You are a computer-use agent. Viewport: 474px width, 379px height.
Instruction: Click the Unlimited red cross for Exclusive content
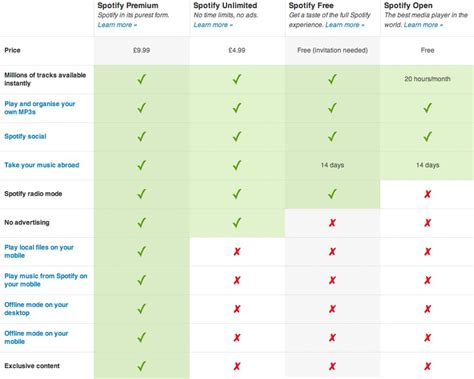237,366
